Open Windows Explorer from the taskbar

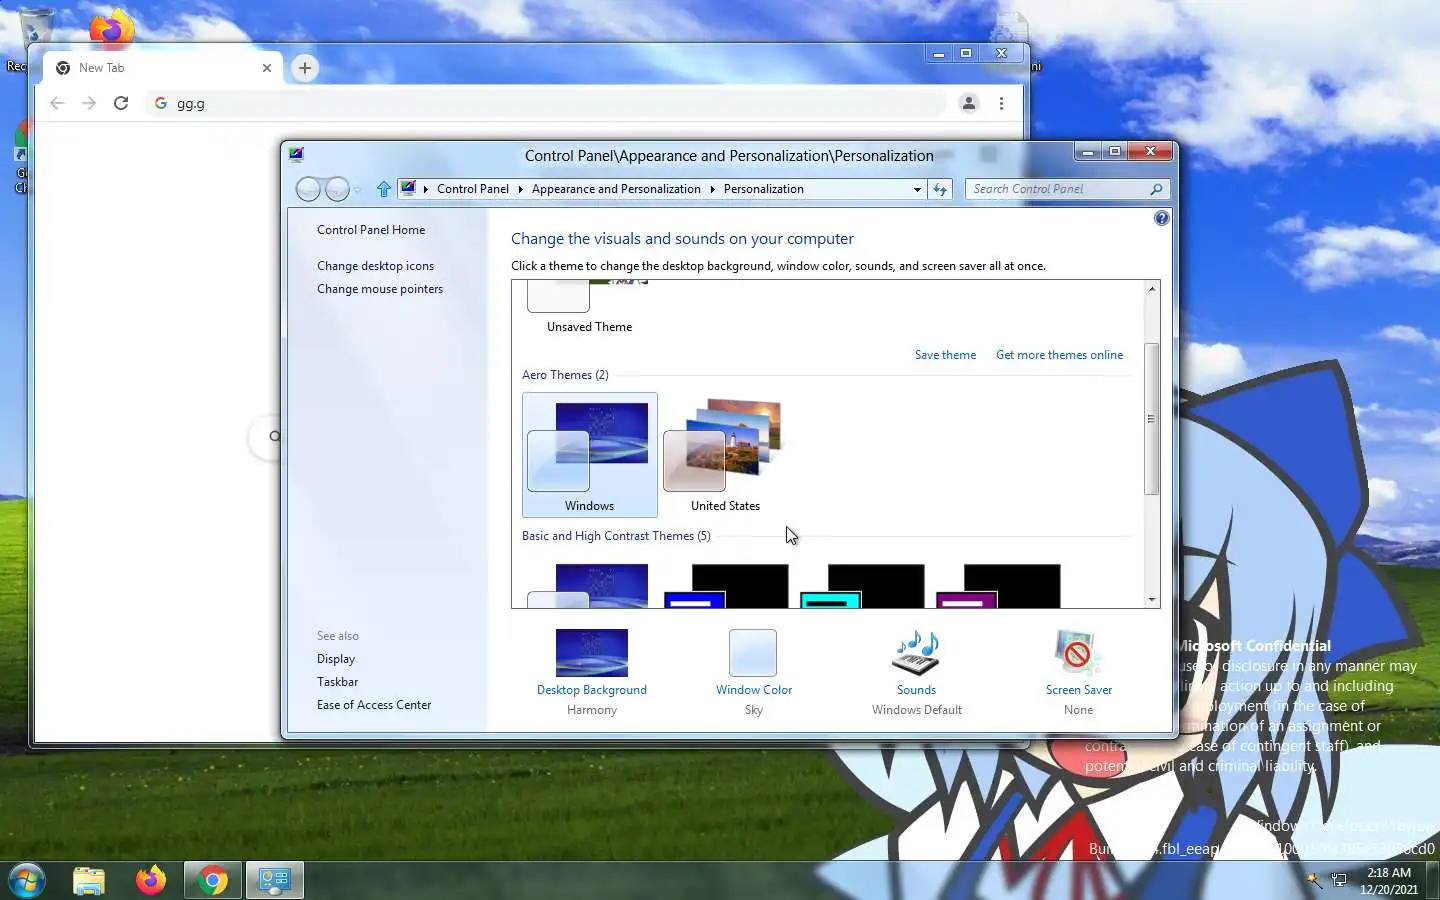tap(89, 880)
